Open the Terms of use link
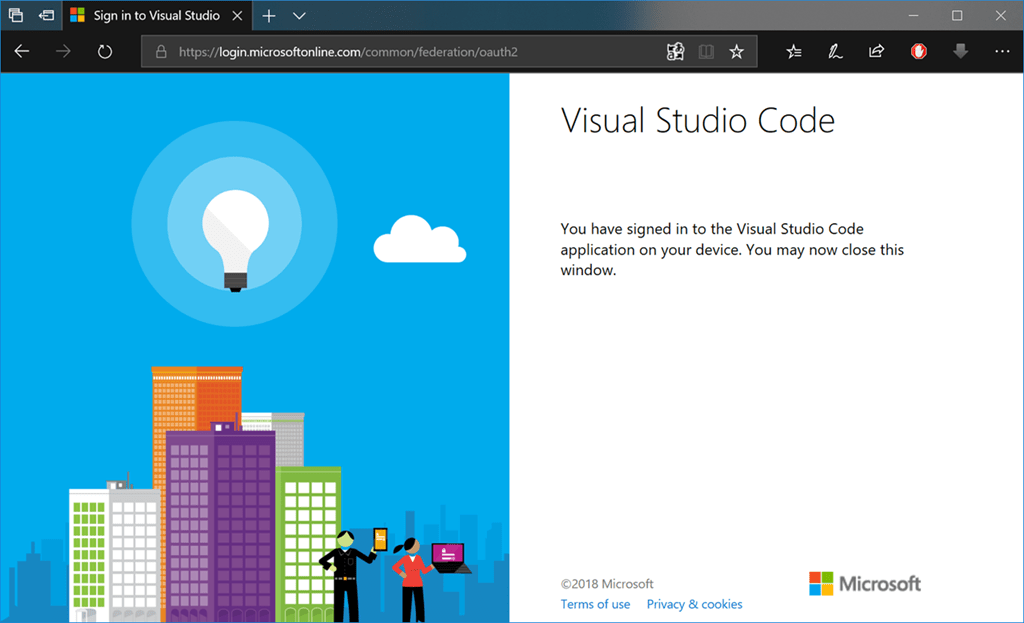 point(595,604)
